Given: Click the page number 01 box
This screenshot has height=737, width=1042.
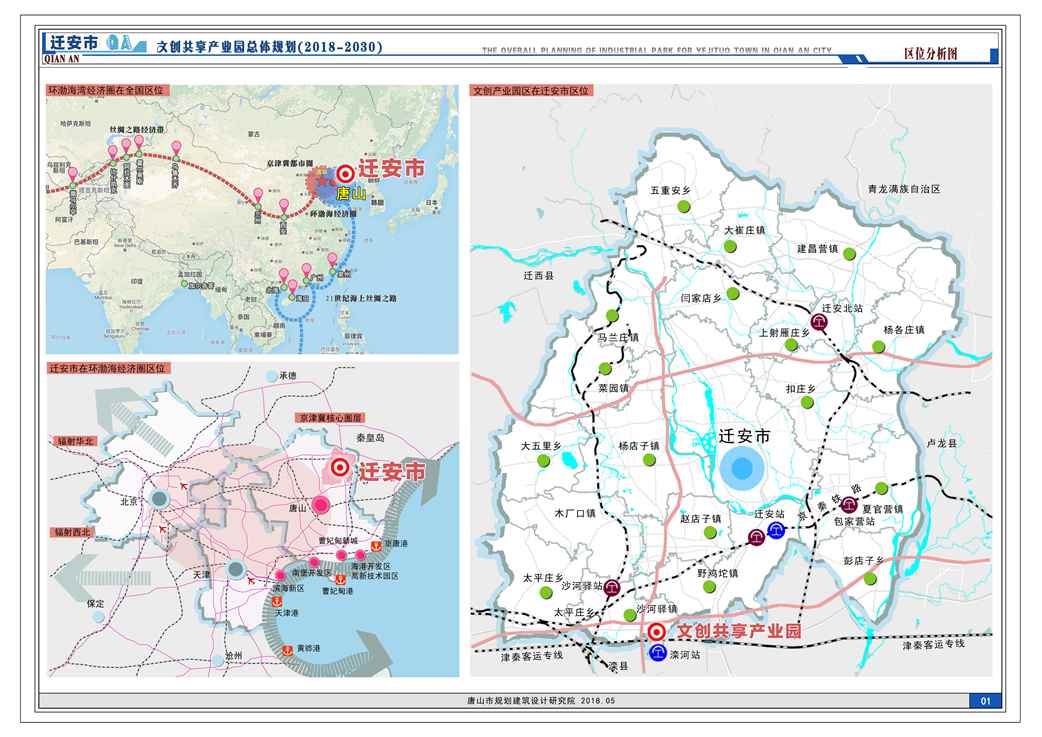Looking at the screenshot, I should [x=984, y=701].
